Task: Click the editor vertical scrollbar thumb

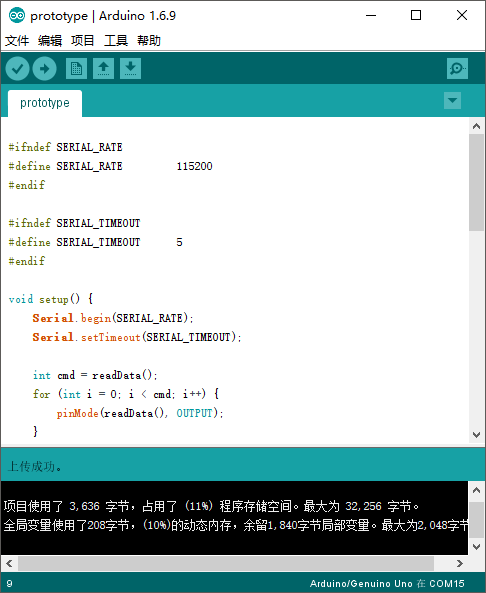Action: click(477, 182)
